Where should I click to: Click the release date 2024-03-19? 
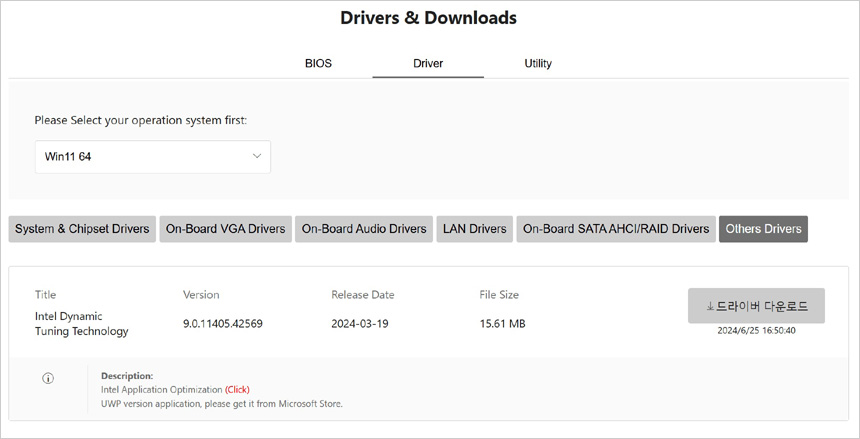[361, 324]
